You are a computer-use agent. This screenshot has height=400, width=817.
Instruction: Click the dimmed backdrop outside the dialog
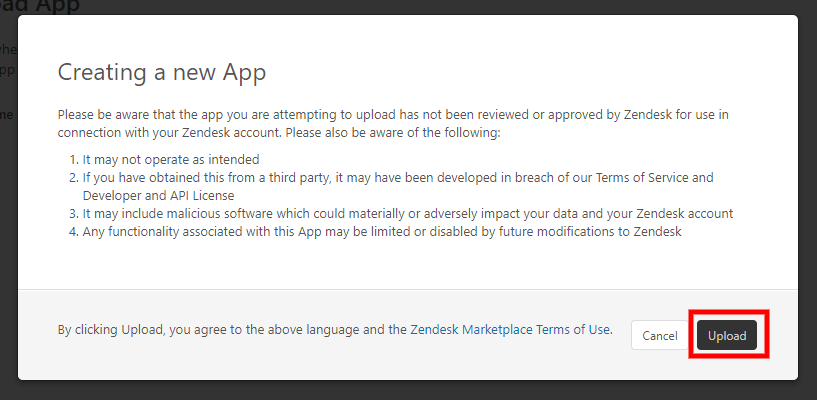807,208
